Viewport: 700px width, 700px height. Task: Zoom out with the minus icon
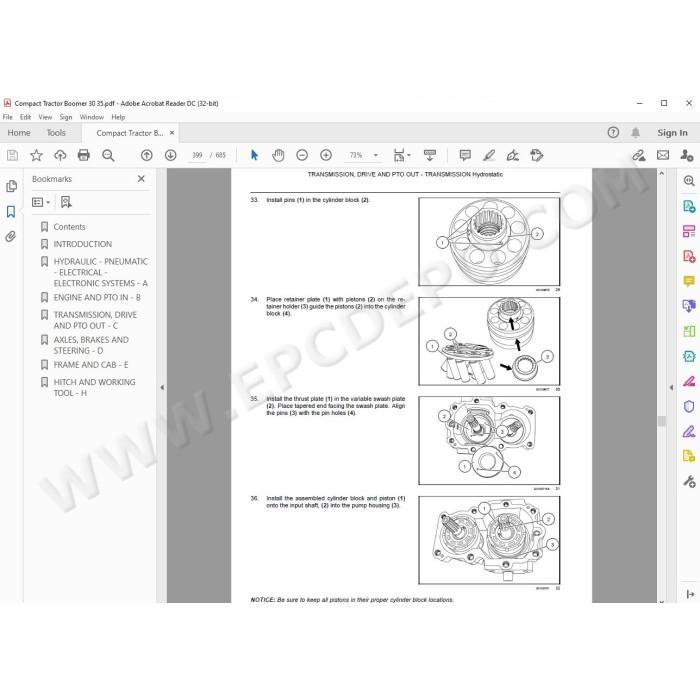tap(302, 155)
